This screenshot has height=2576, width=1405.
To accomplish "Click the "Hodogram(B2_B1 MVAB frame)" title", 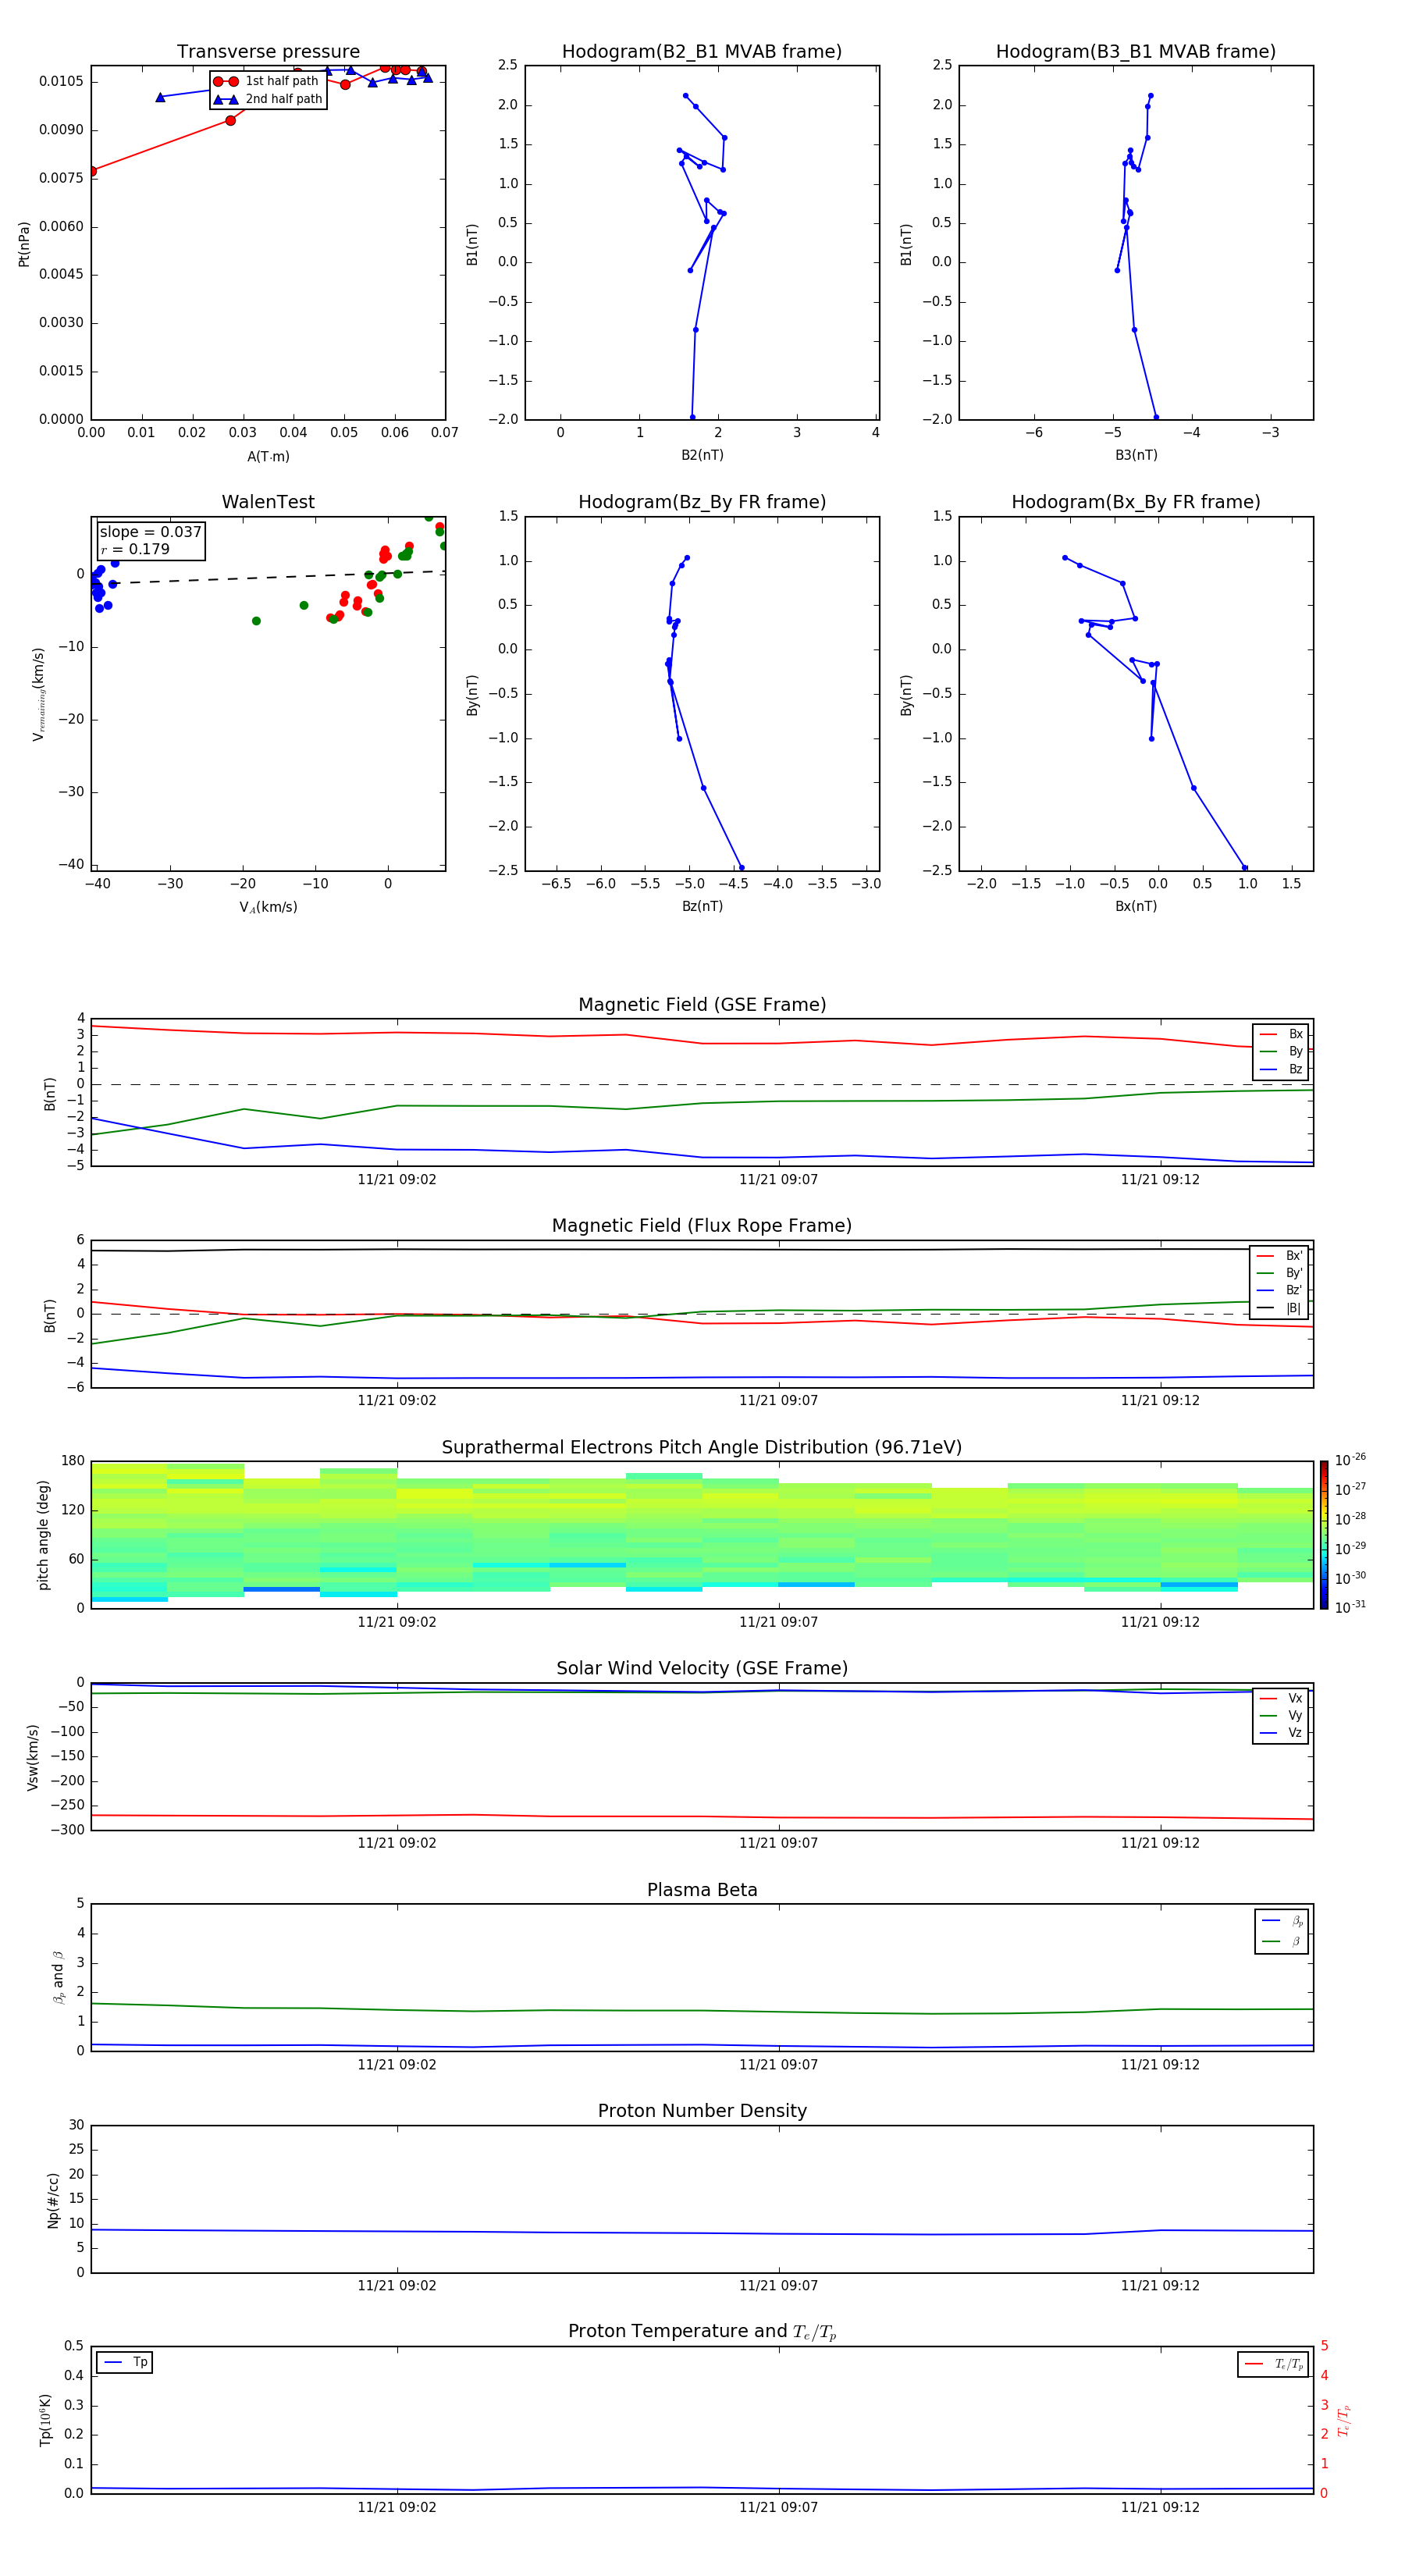I will [x=701, y=51].
